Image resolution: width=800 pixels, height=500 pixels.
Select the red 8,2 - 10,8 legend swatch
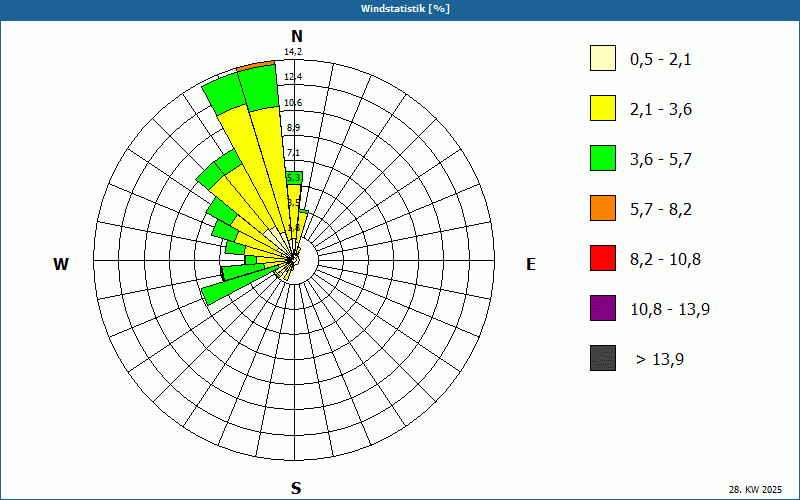coord(603,258)
